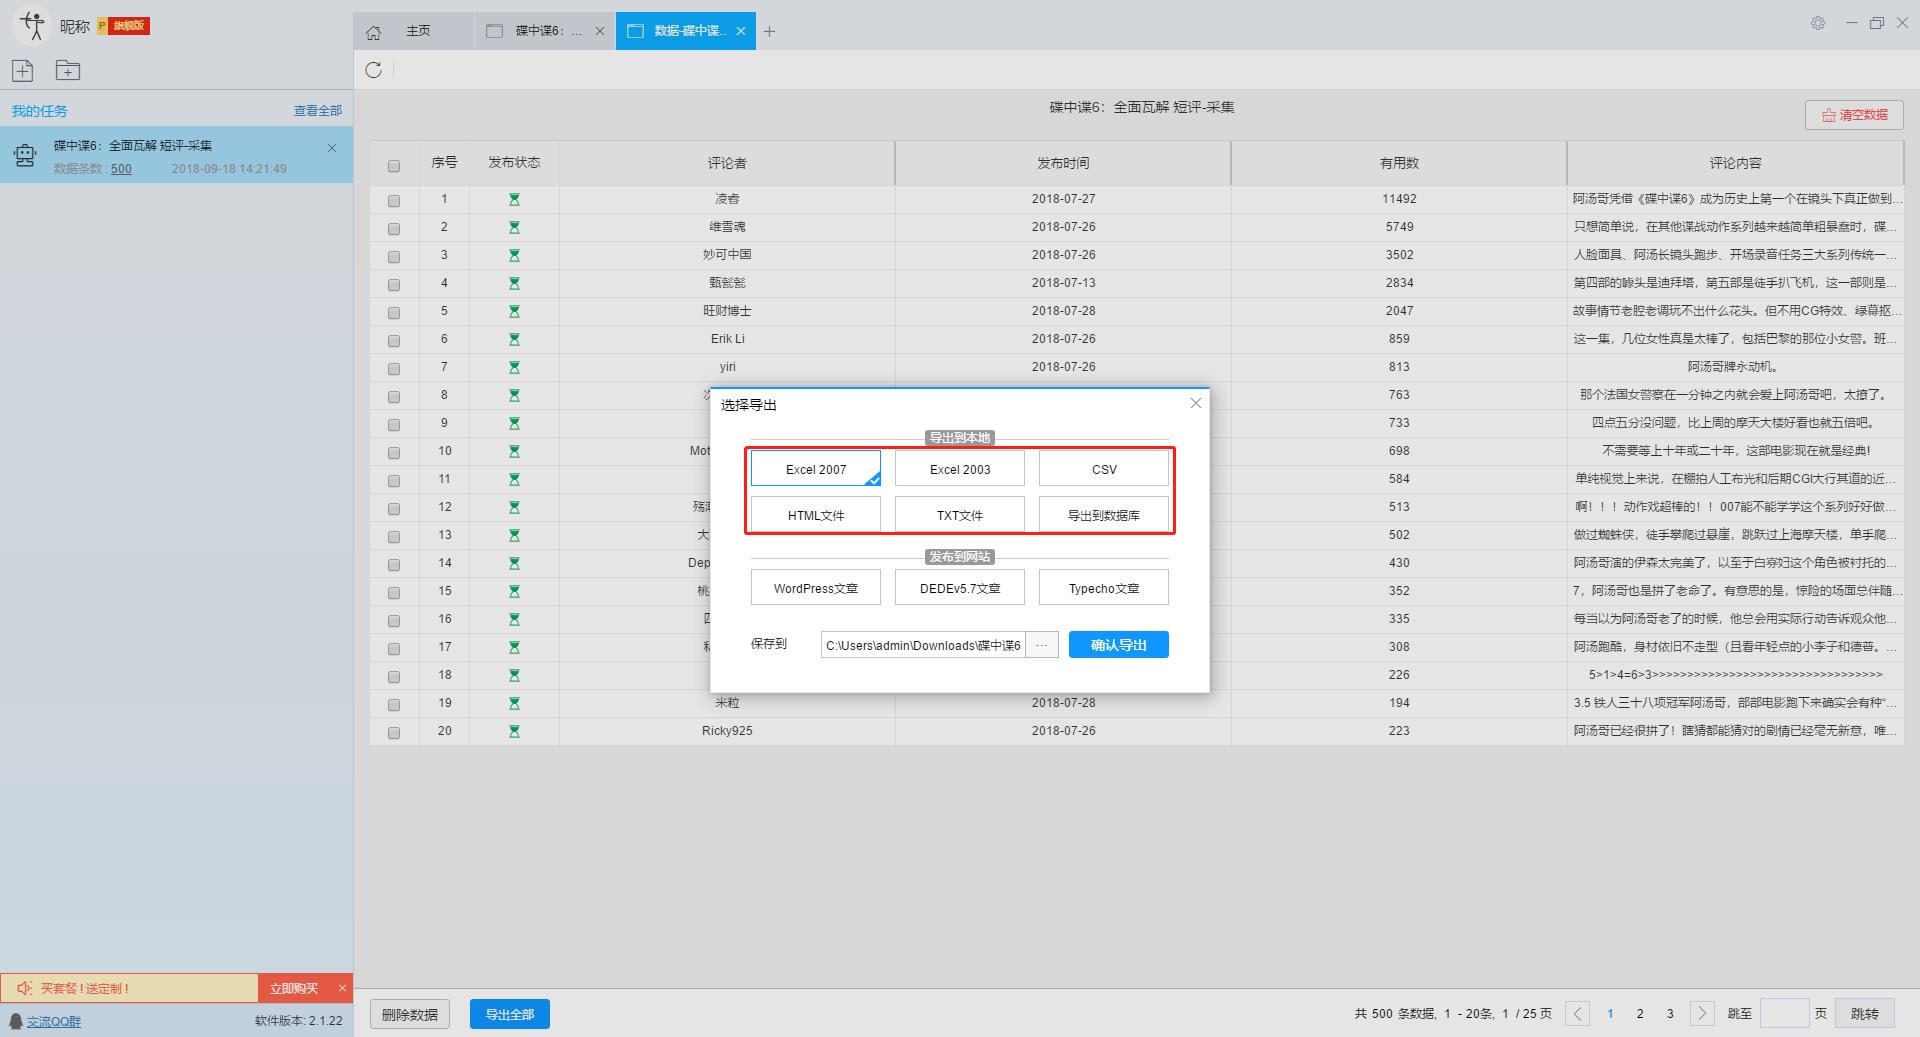Open settings gear icon in title bar
Image resolution: width=1920 pixels, height=1037 pixels.
[x=1818, y=23]
